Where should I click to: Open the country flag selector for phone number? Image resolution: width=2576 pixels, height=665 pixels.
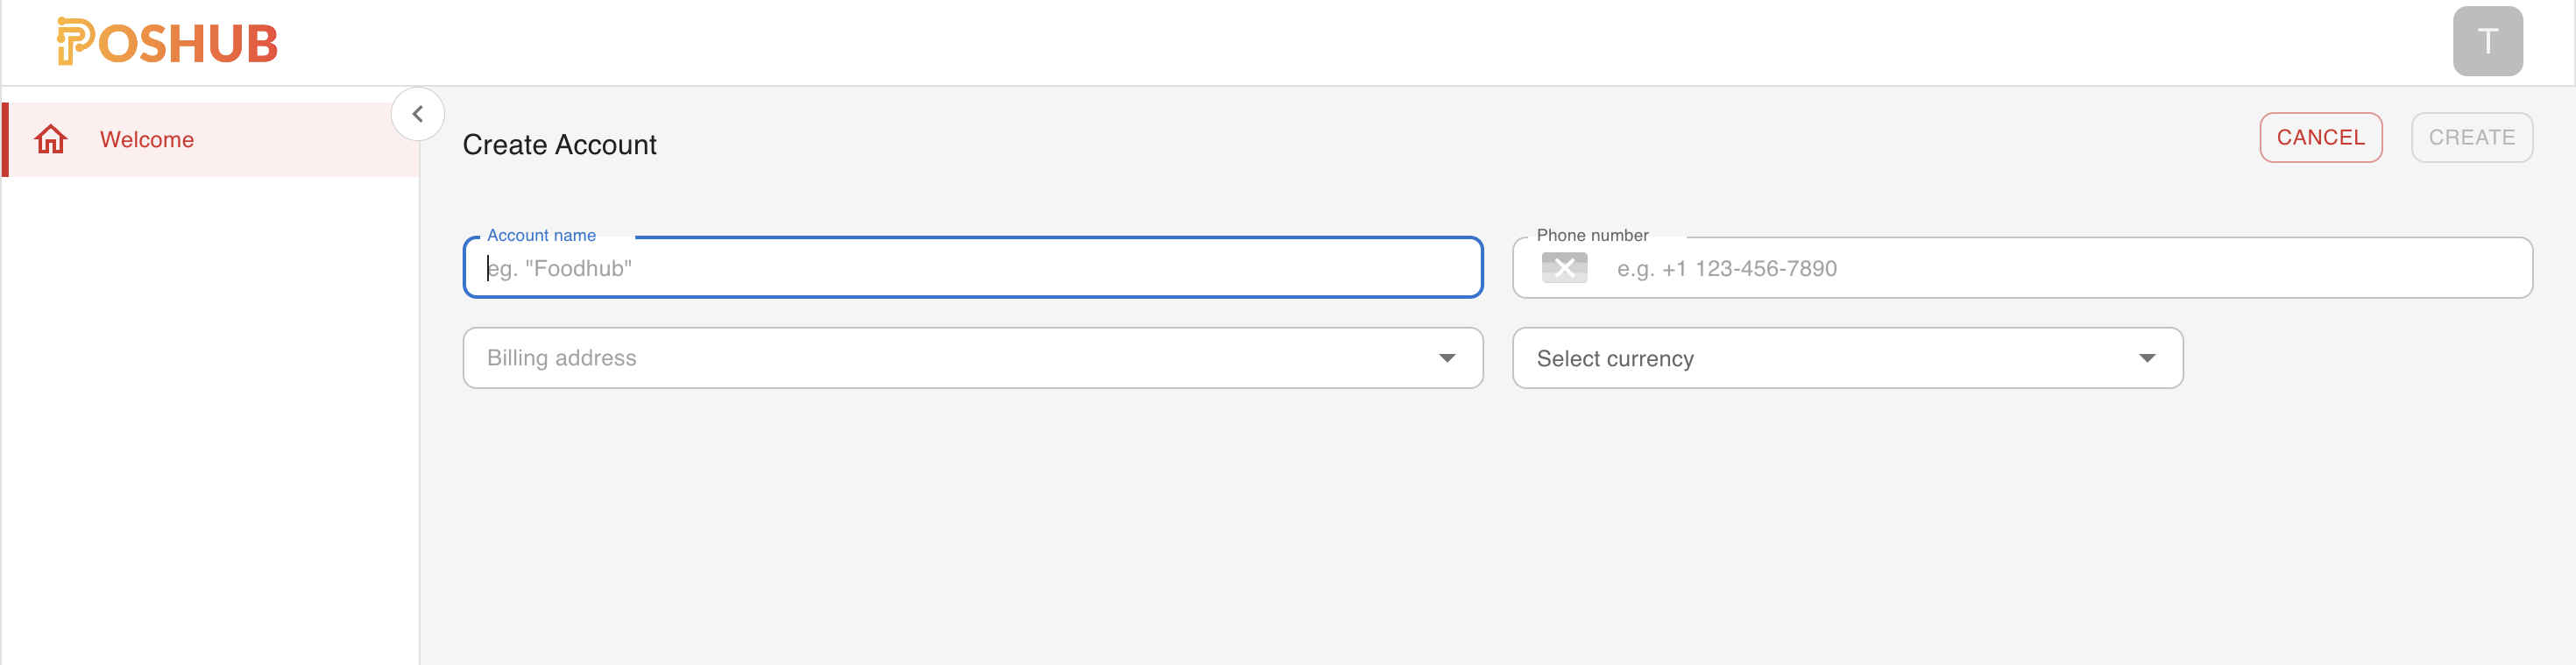point(1564,267)
